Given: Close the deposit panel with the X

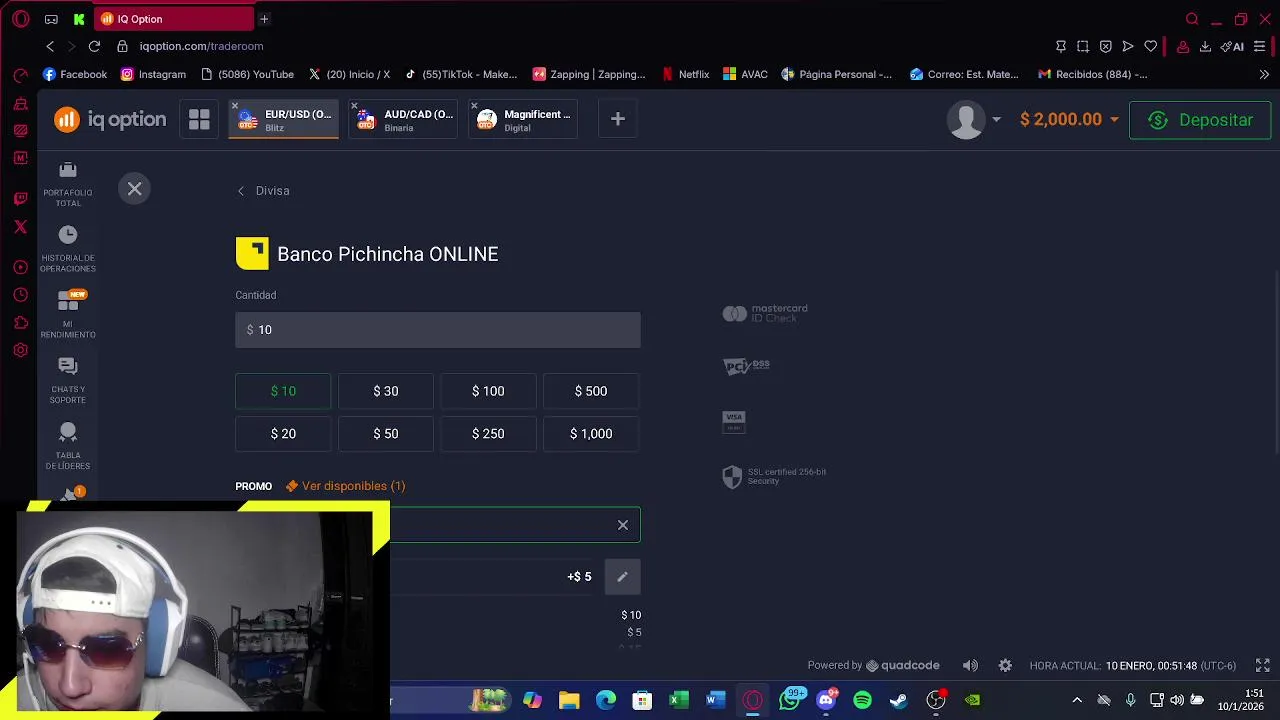Looking at the screenshot, I should (134, 189).
